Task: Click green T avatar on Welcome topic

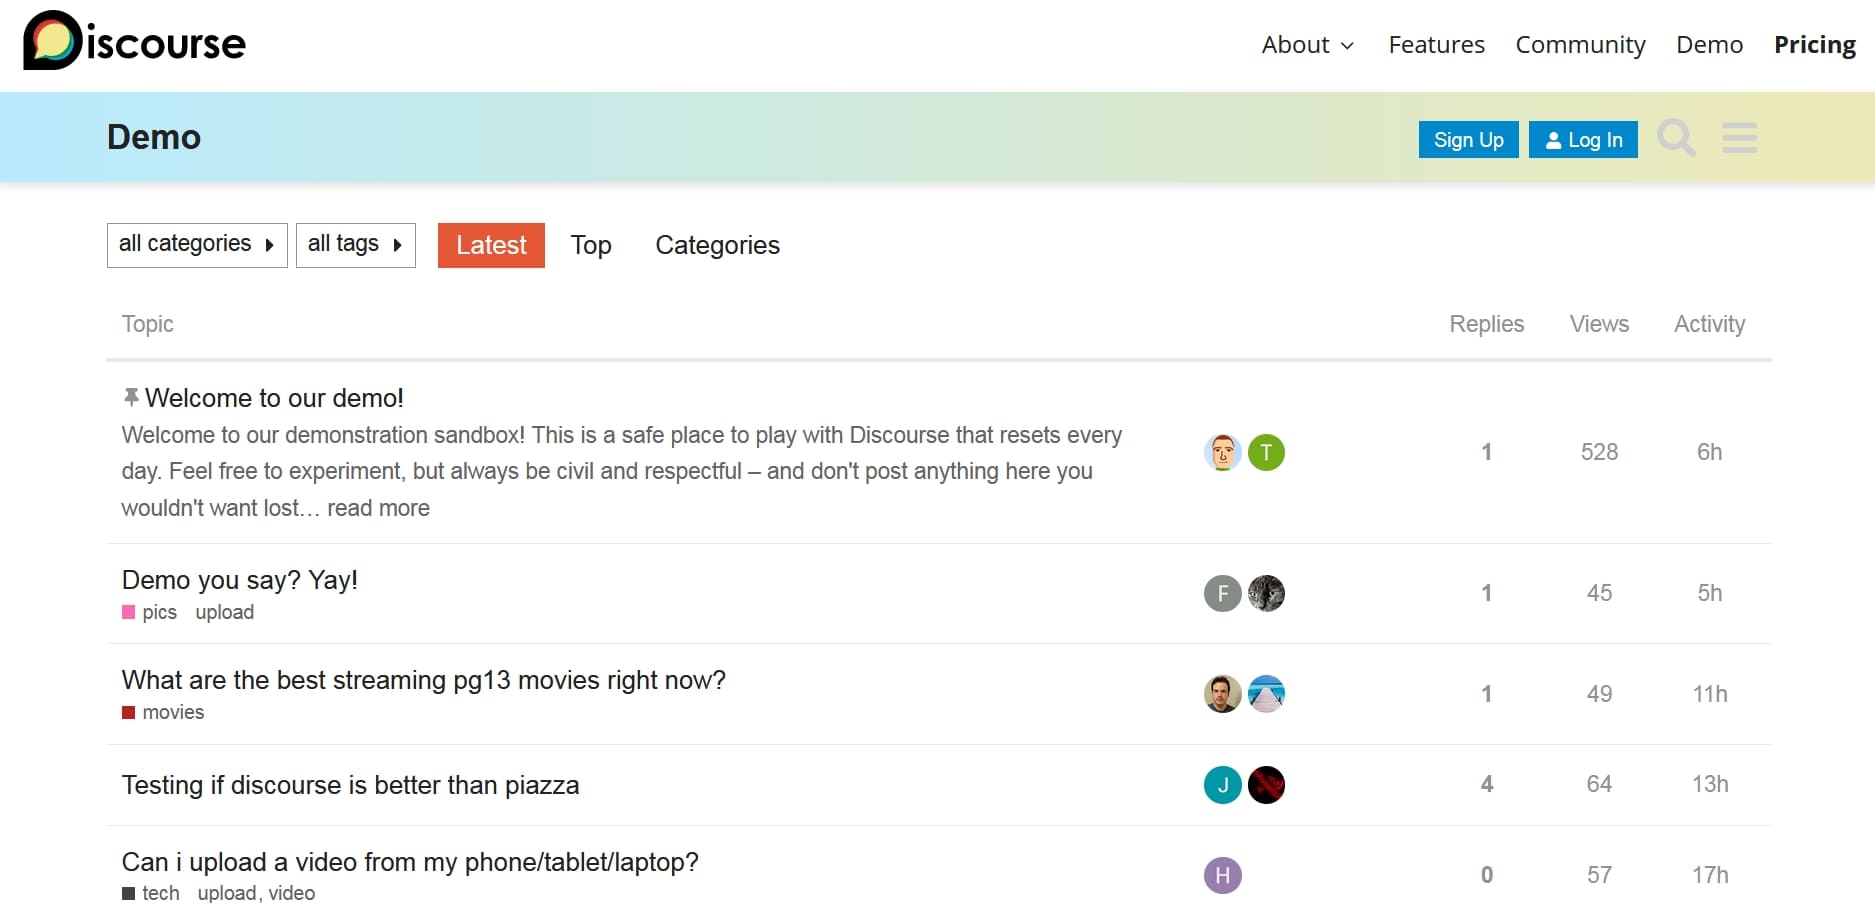Action: pos(1266,452)
